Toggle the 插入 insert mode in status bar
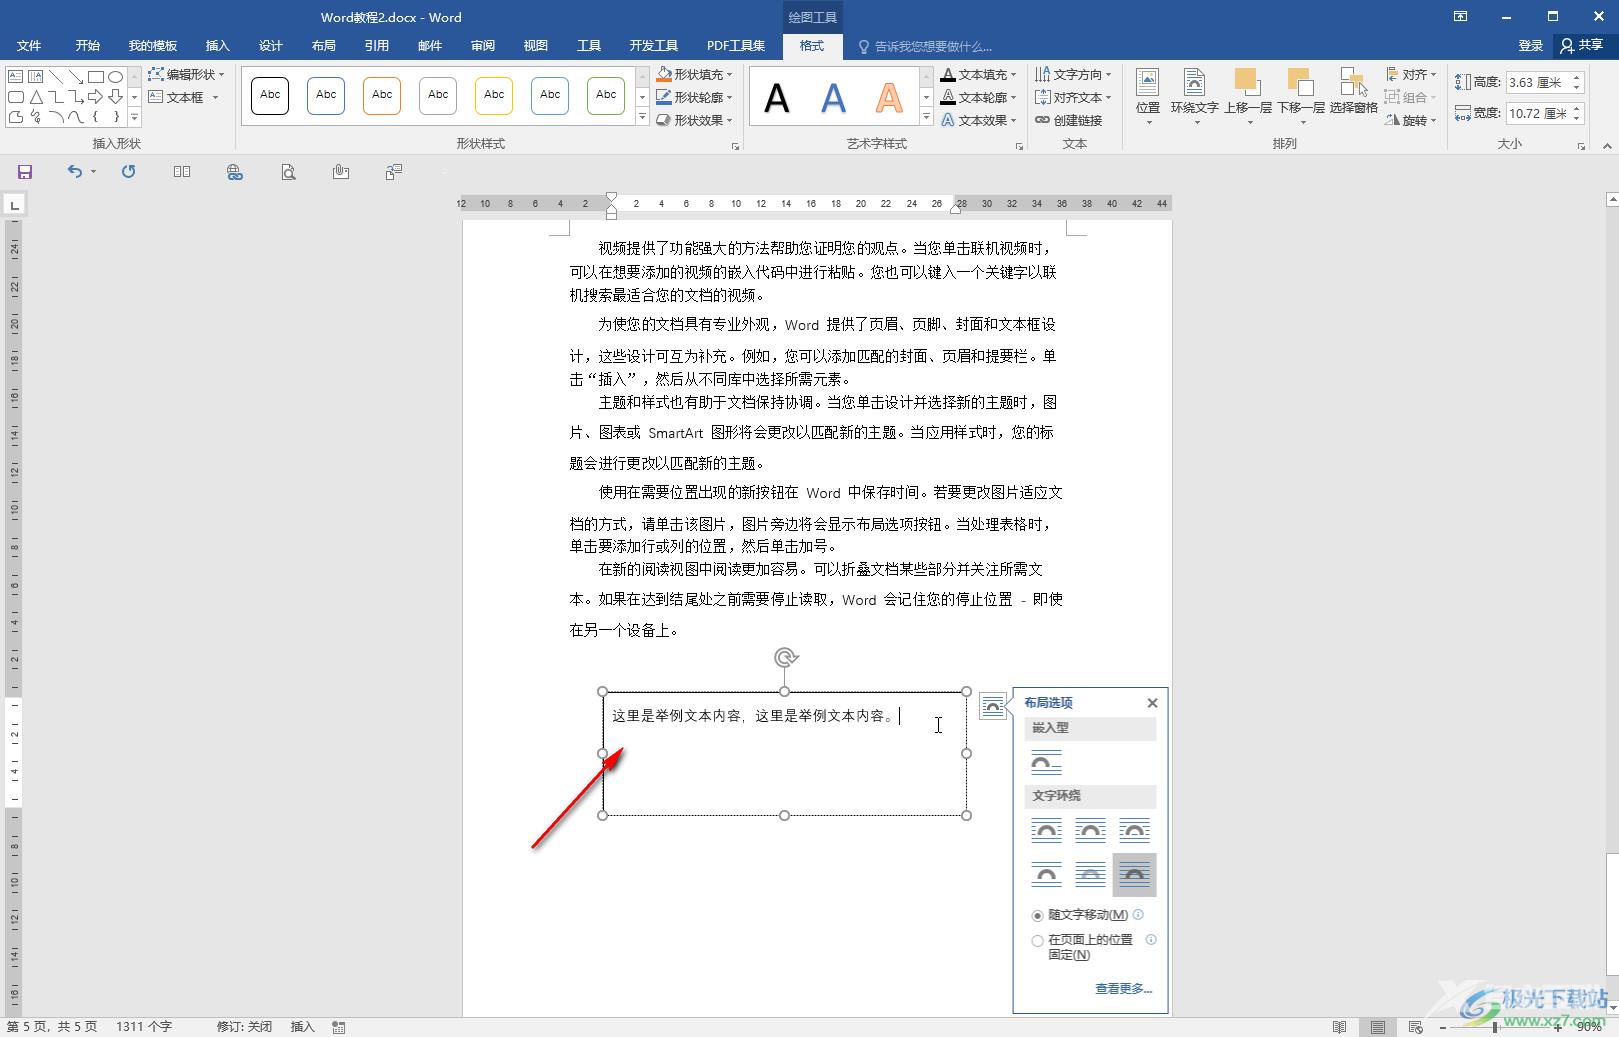This screenshot has height=1037, width=1619. [x=302, y=1027]
